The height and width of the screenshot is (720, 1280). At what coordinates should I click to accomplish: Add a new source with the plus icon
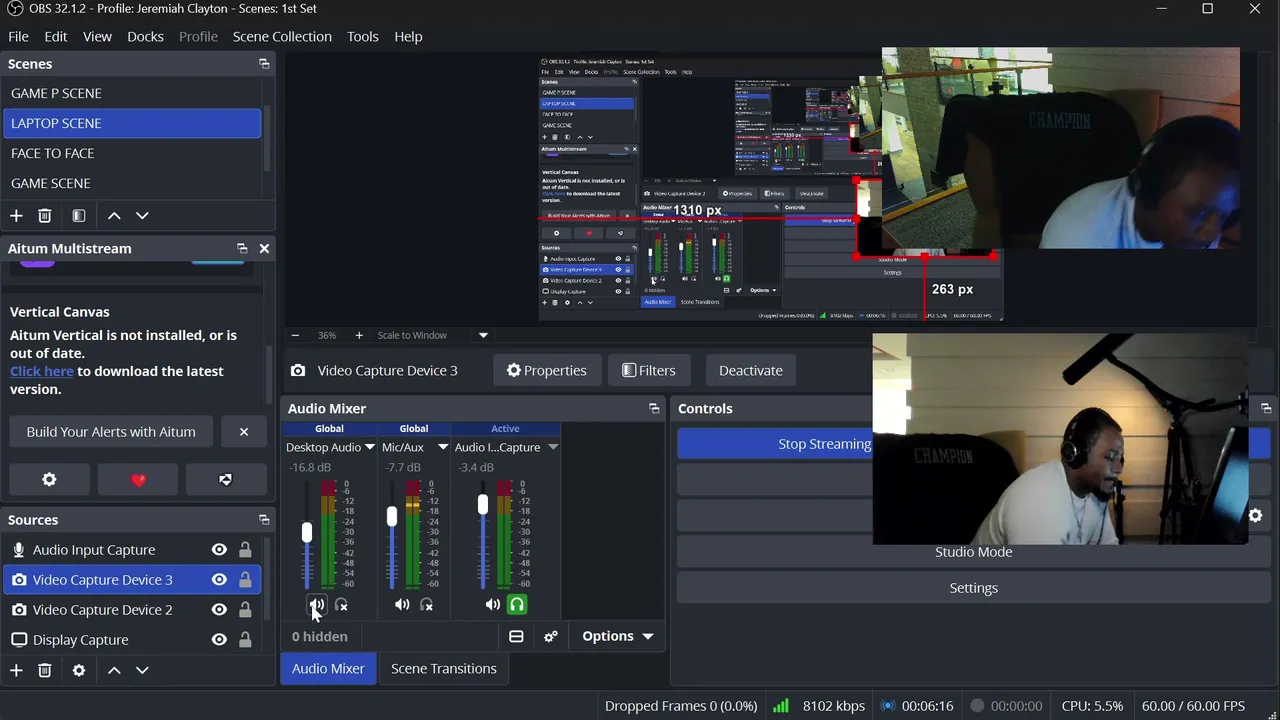pos(16,670)
